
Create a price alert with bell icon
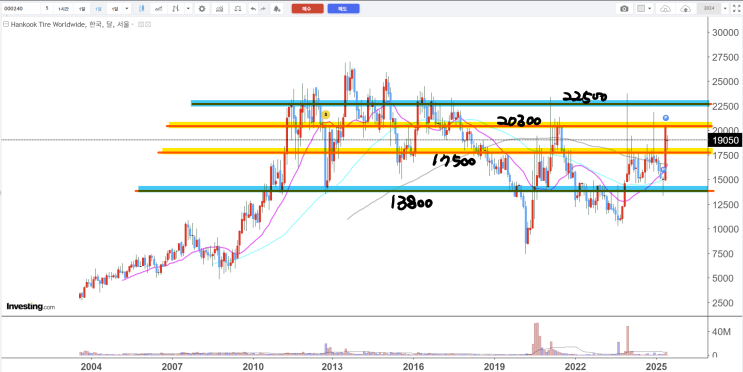277,9
